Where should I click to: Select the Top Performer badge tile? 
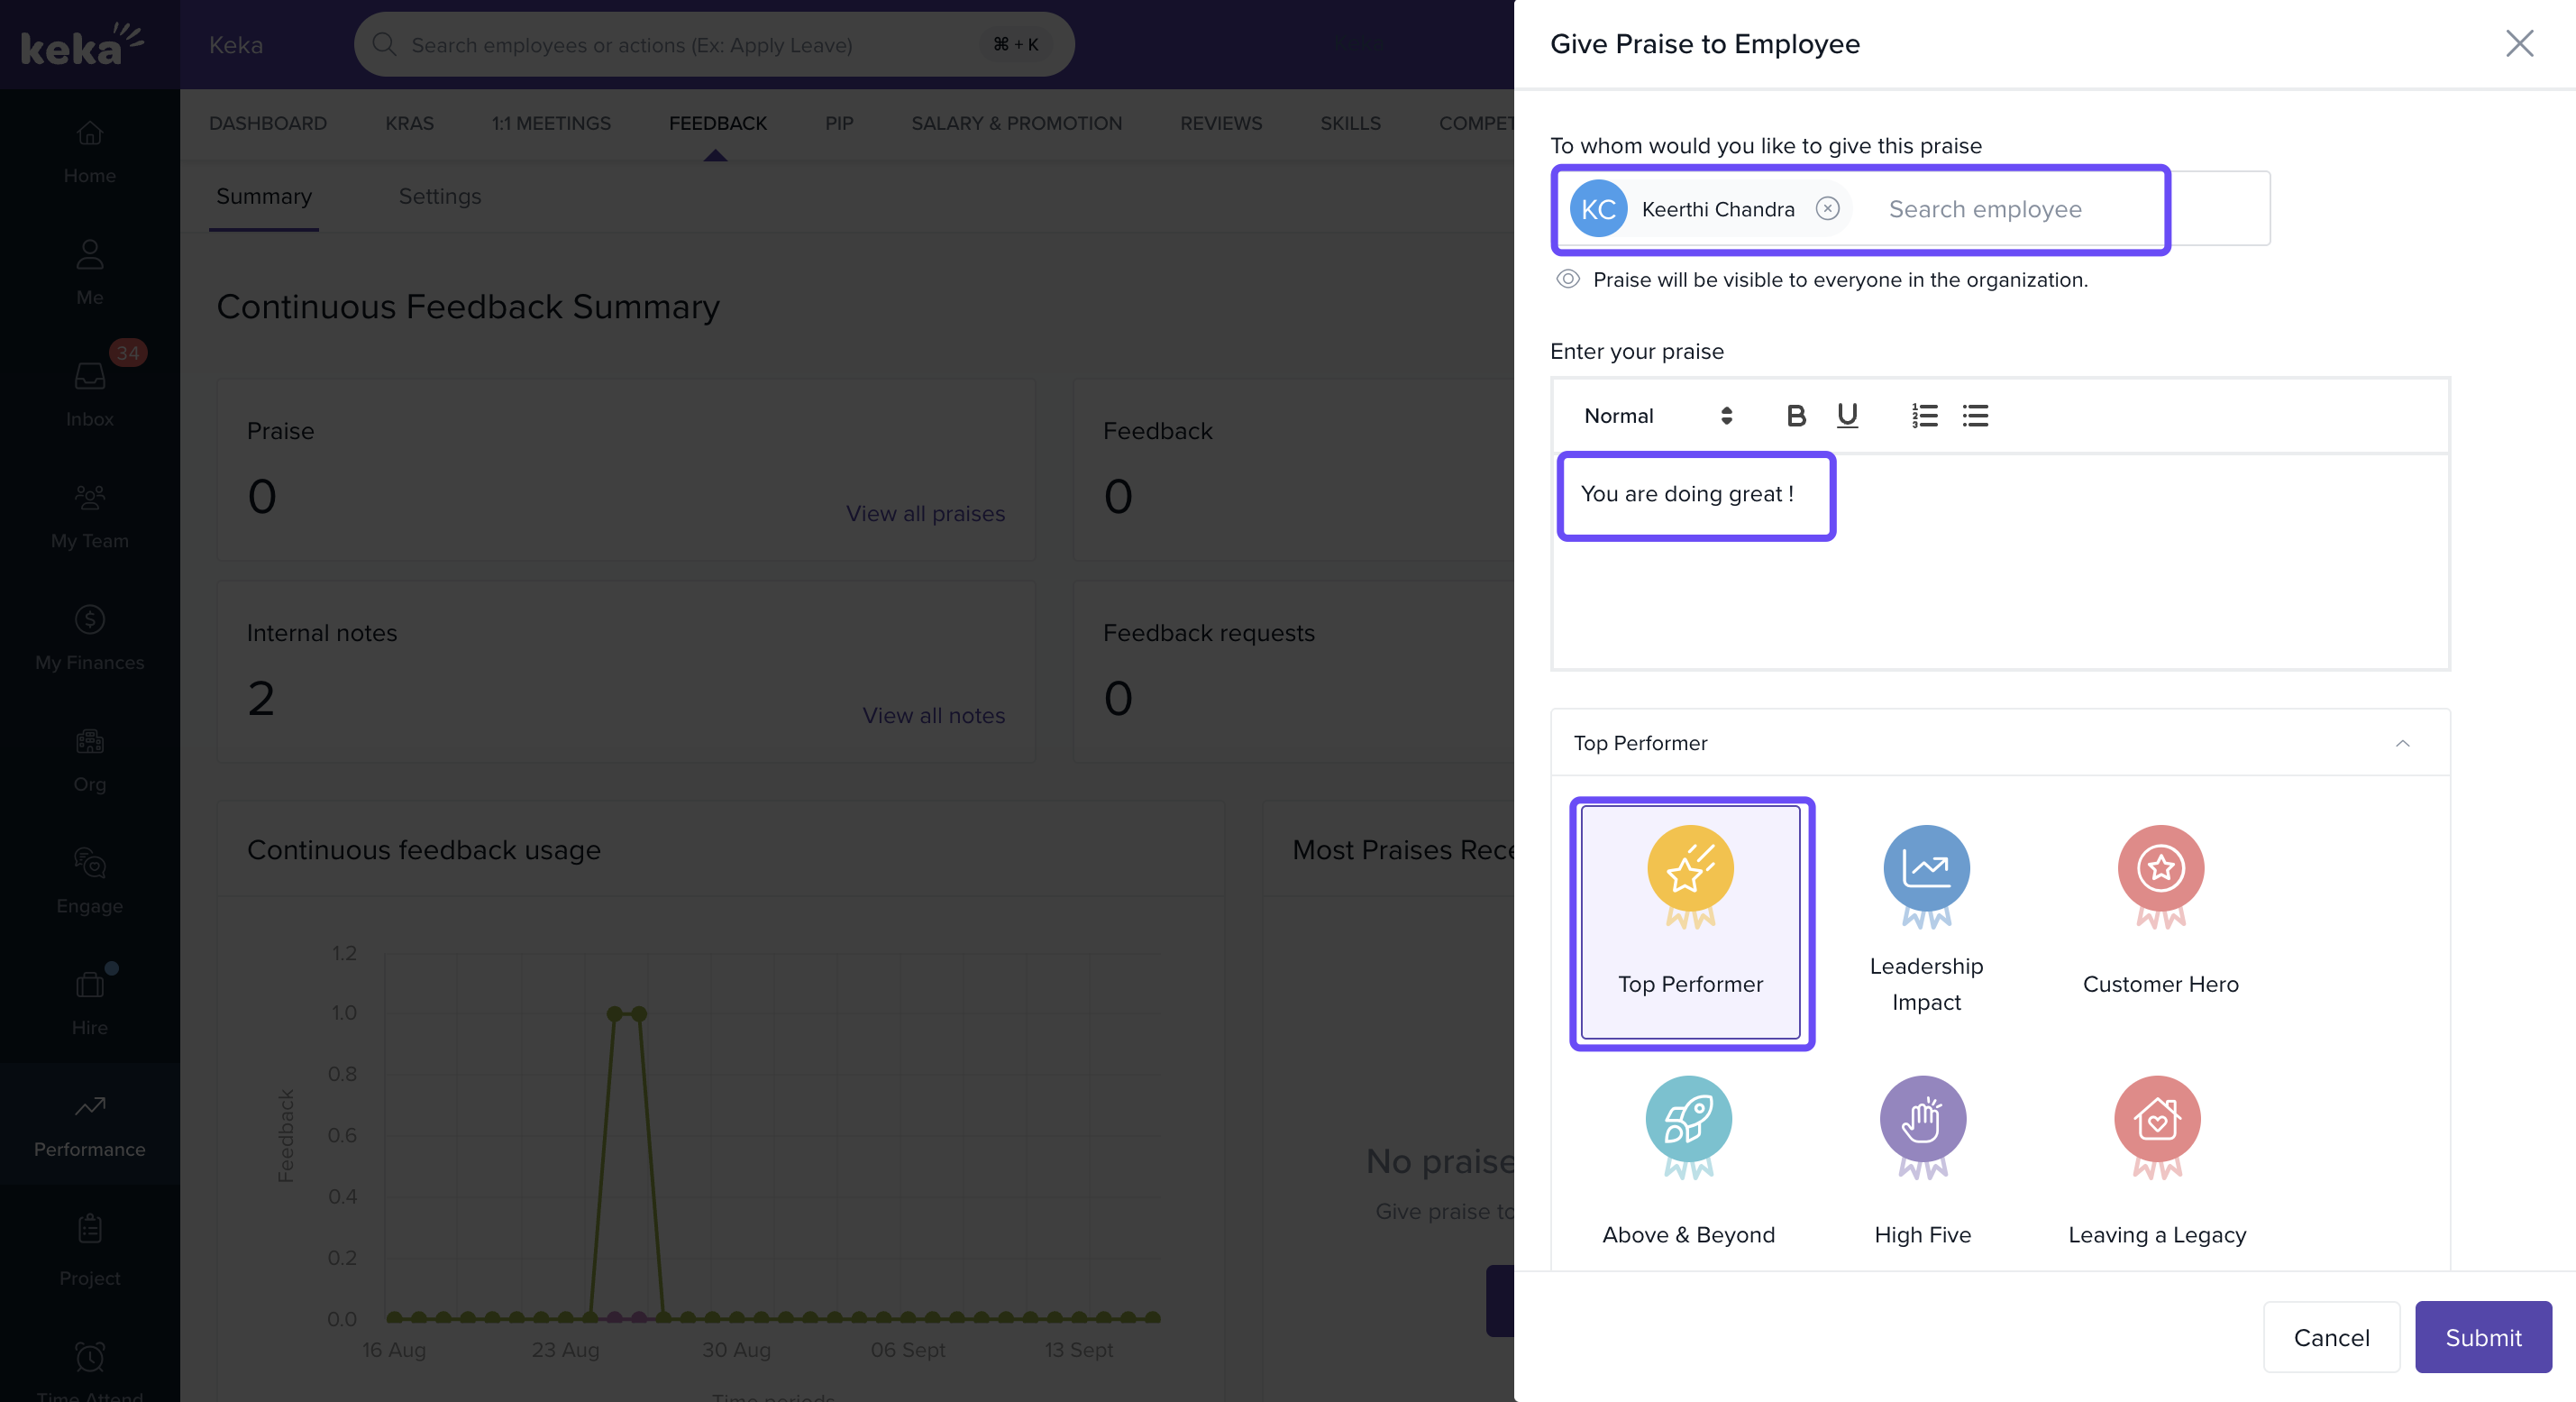(1690, 921)
